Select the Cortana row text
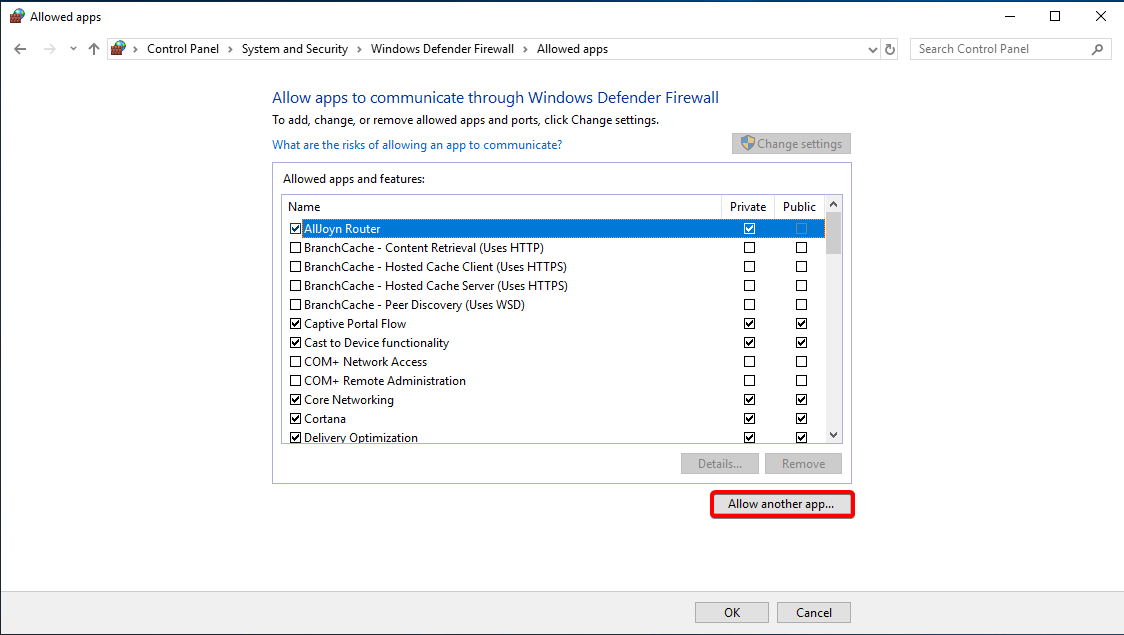This screenshot has height=635, width=1124. (x=325, y=419)
